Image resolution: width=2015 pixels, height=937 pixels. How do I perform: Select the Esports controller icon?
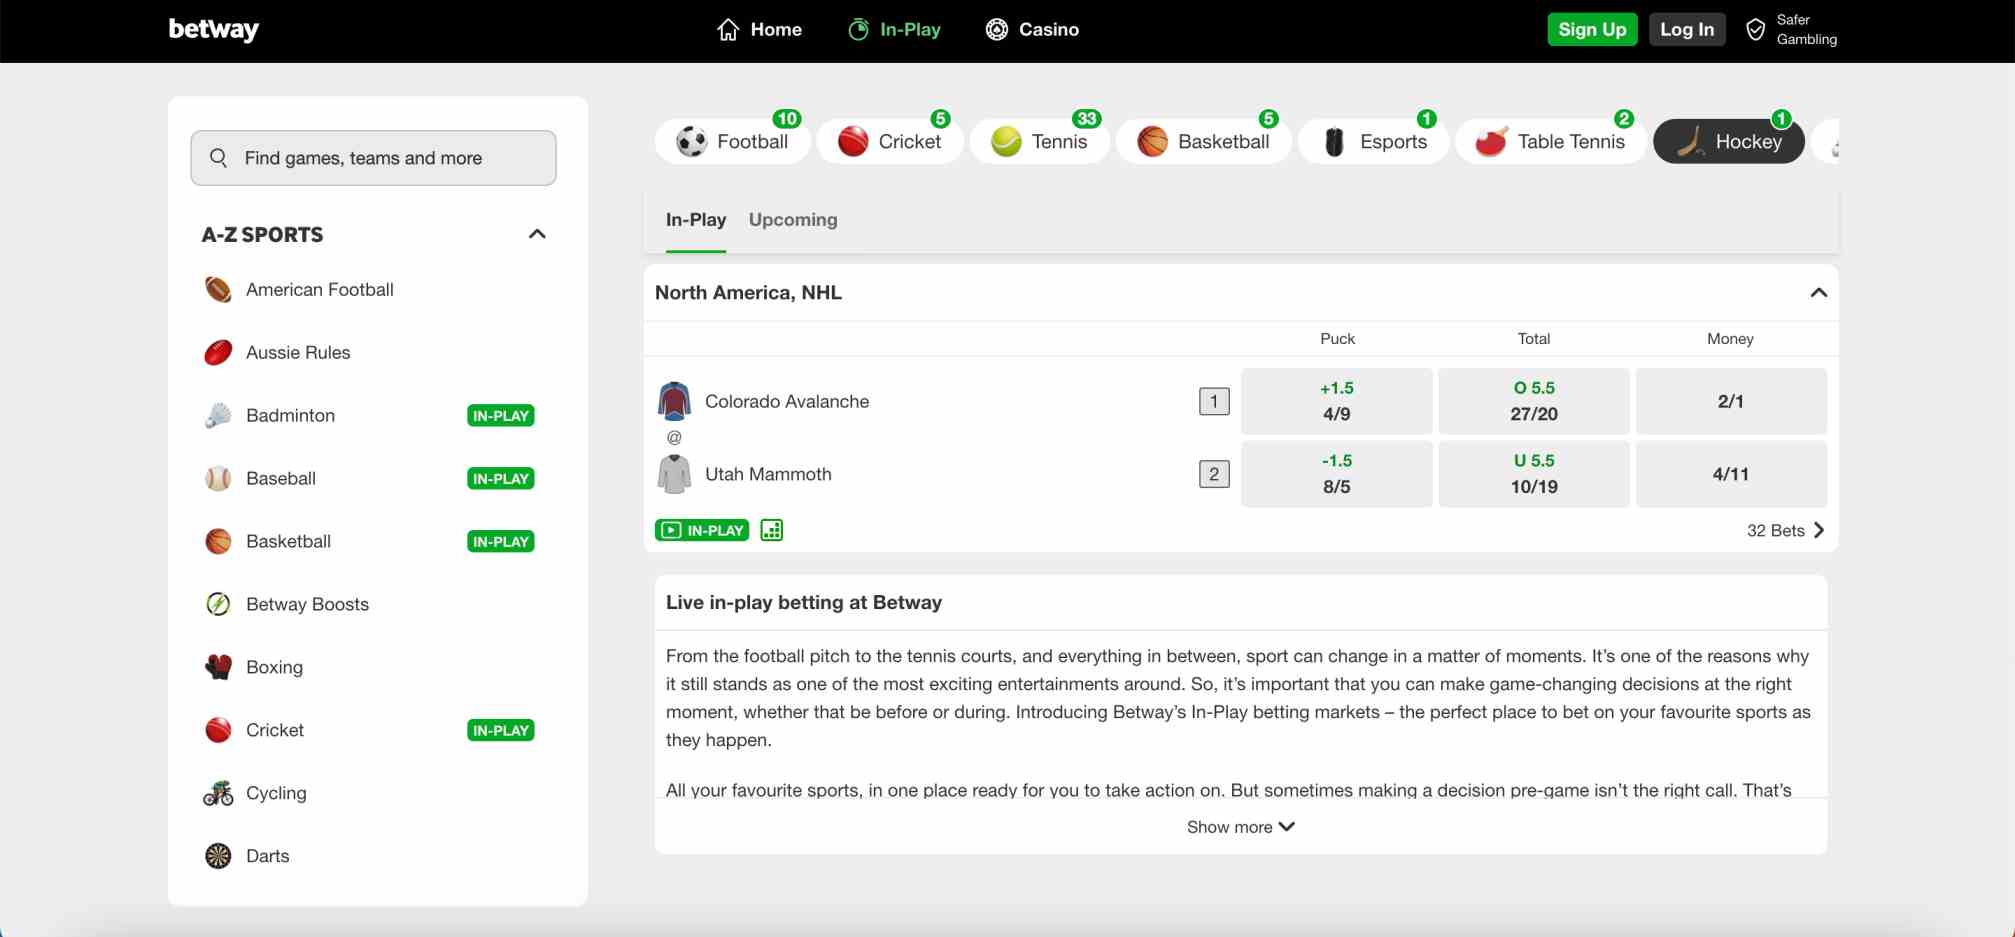click(1336, 141)
